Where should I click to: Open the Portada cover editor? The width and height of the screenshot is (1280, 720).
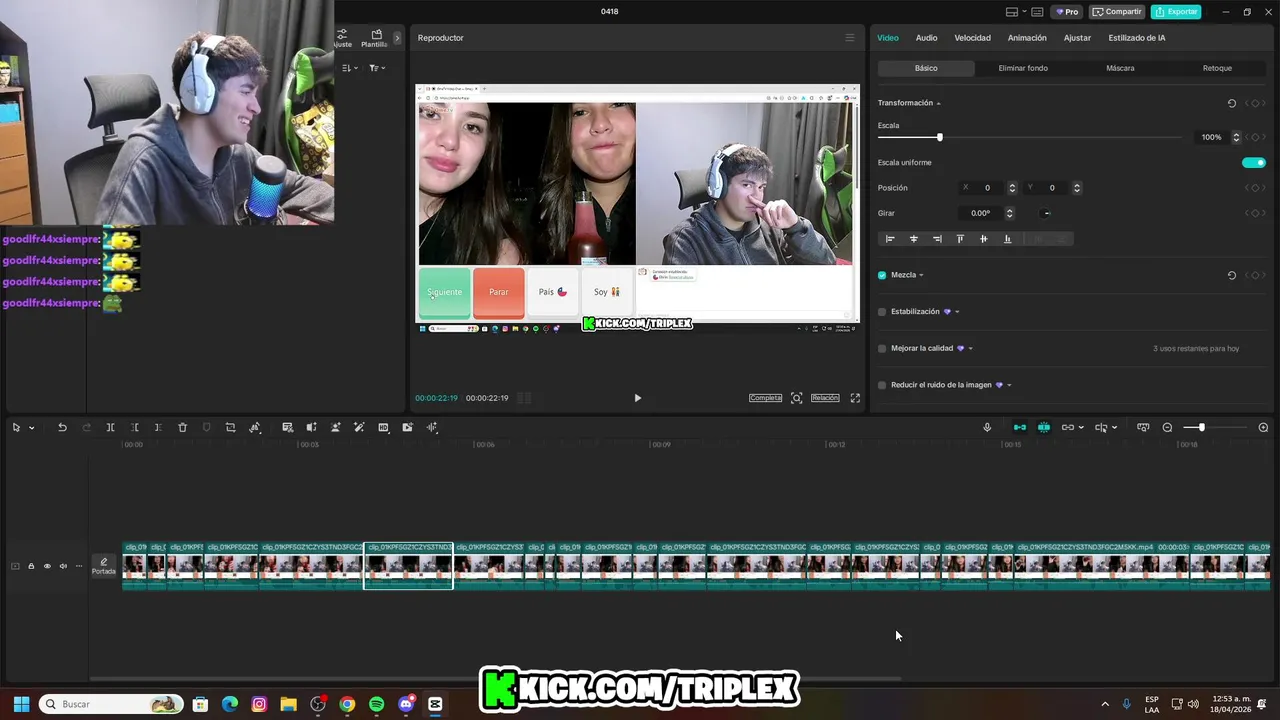pos(104,566)
